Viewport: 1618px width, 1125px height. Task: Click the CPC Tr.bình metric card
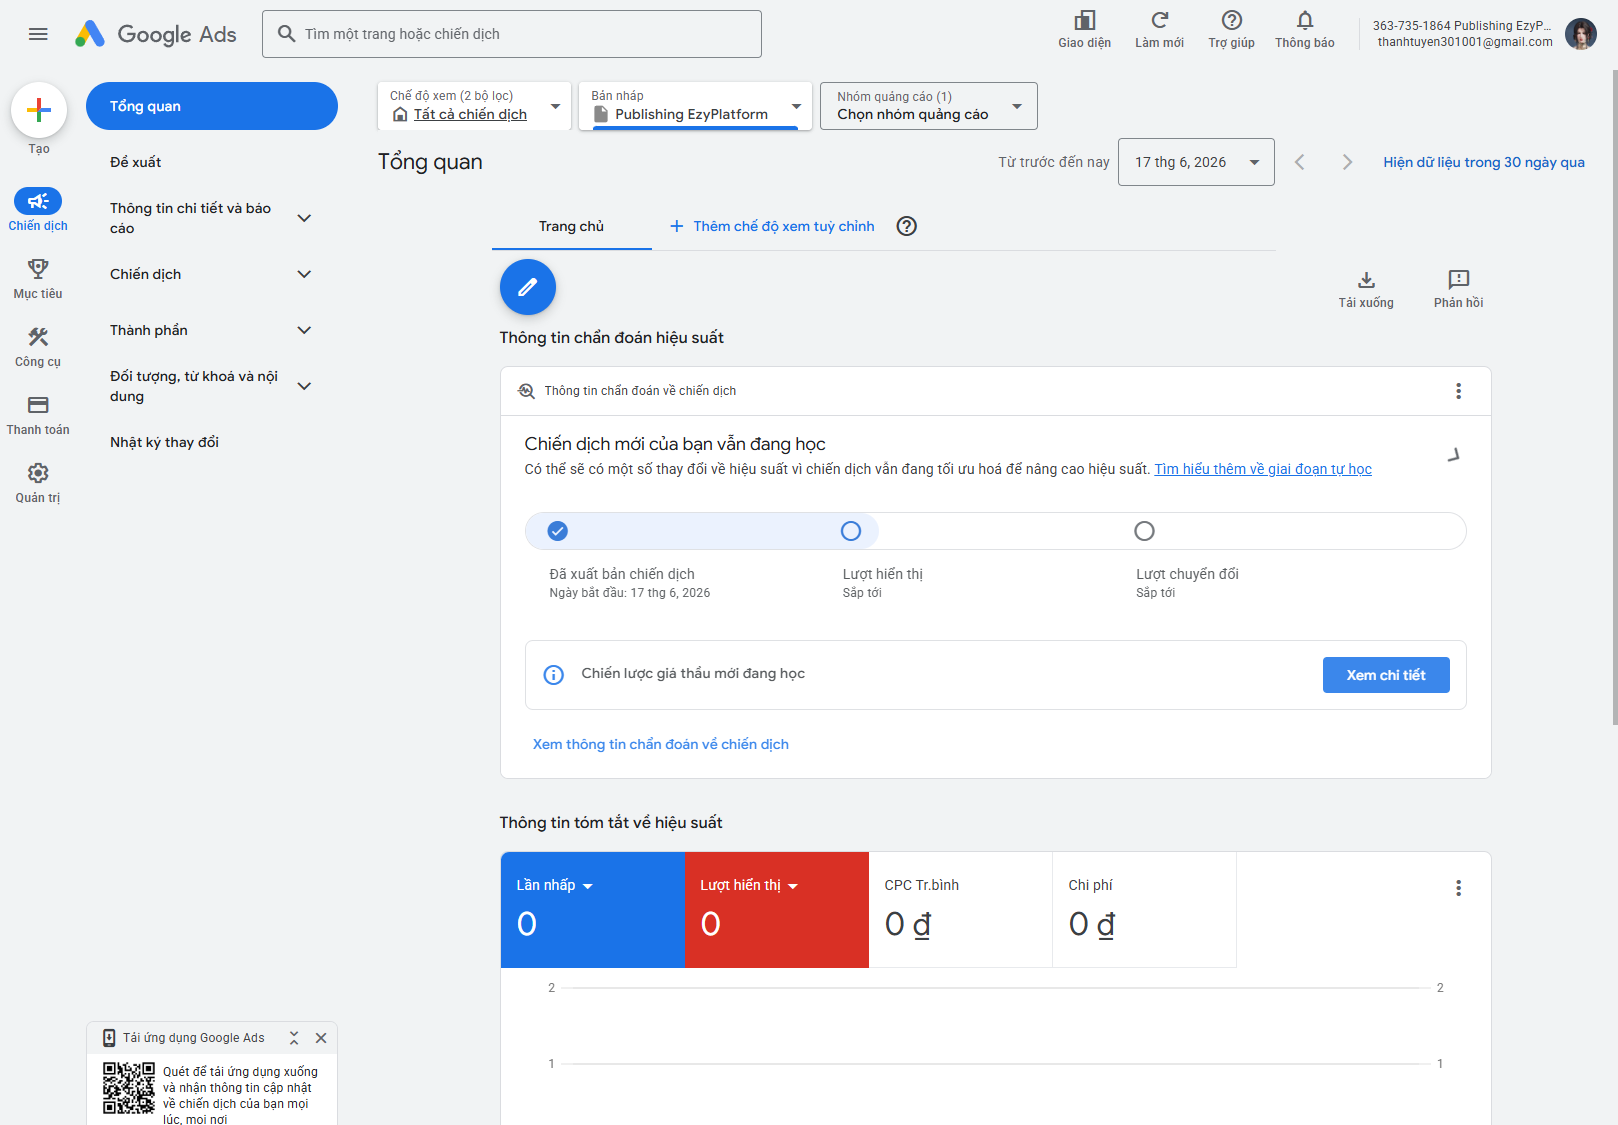click(x=961, y=910)
